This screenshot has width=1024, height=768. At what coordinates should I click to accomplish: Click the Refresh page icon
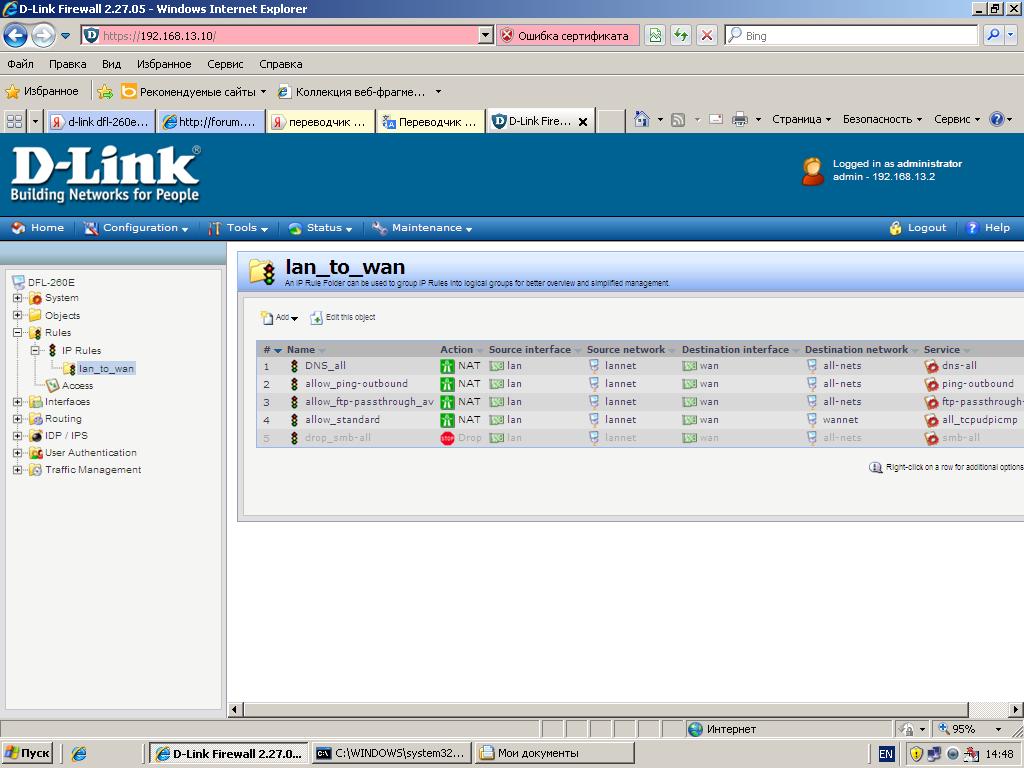tap(680, 35)
